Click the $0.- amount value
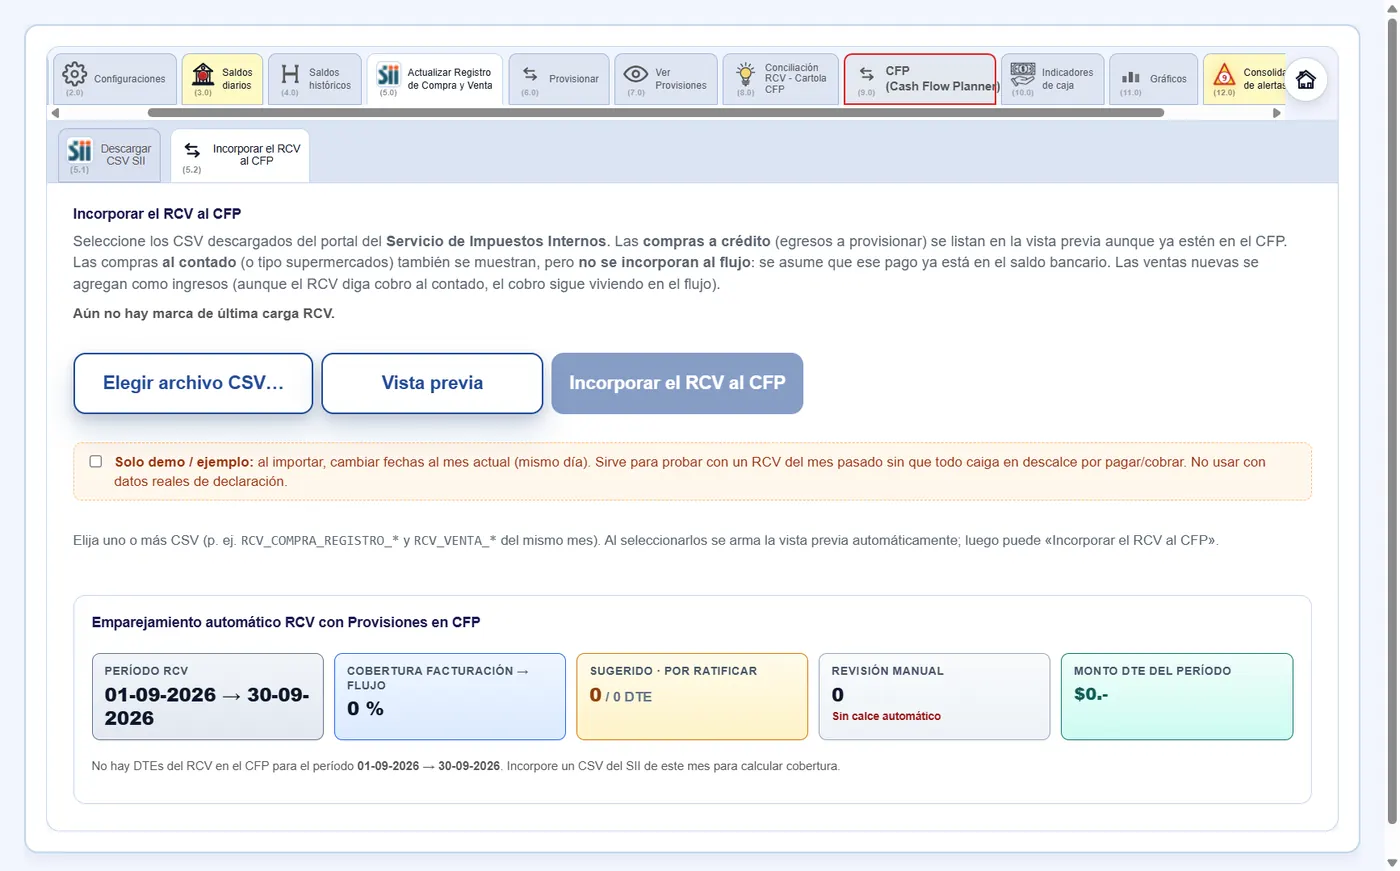Viewport: 1400px width, 871px height. (x=1091, y=694)
